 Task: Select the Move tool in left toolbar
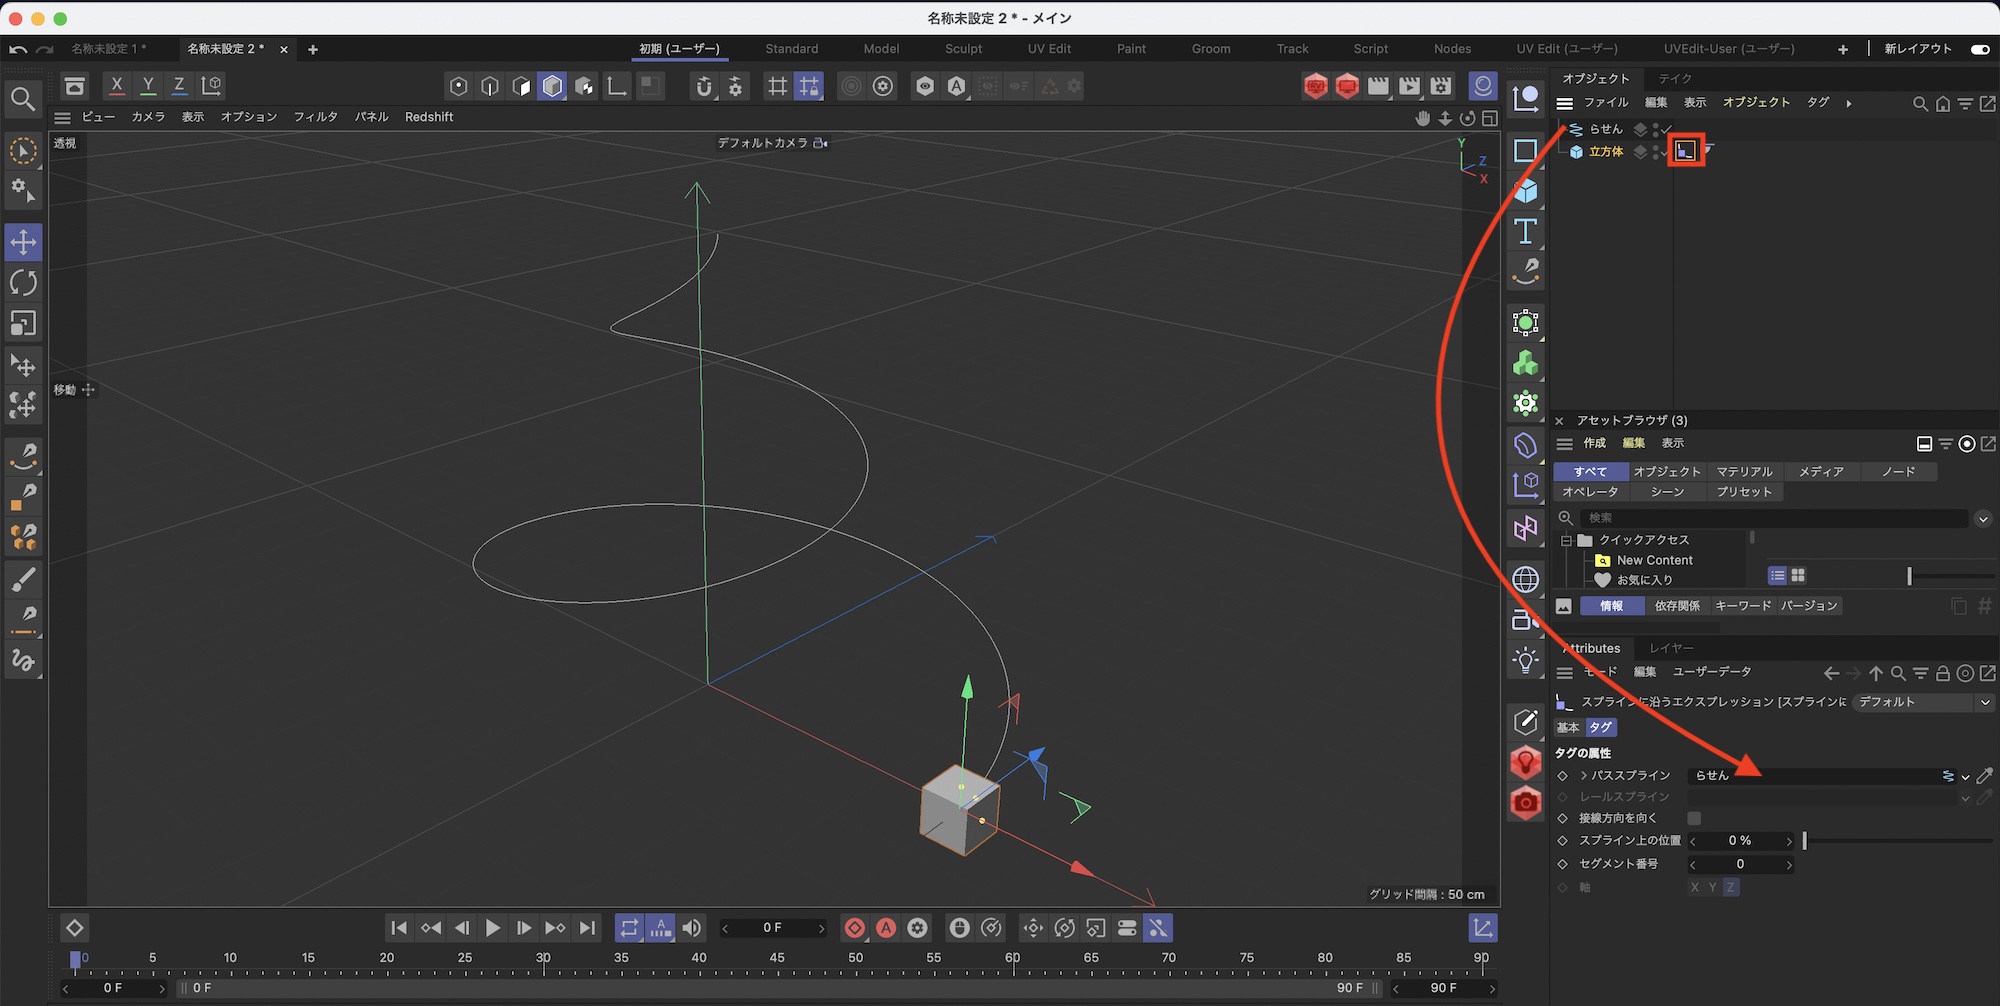pos(23,242)
